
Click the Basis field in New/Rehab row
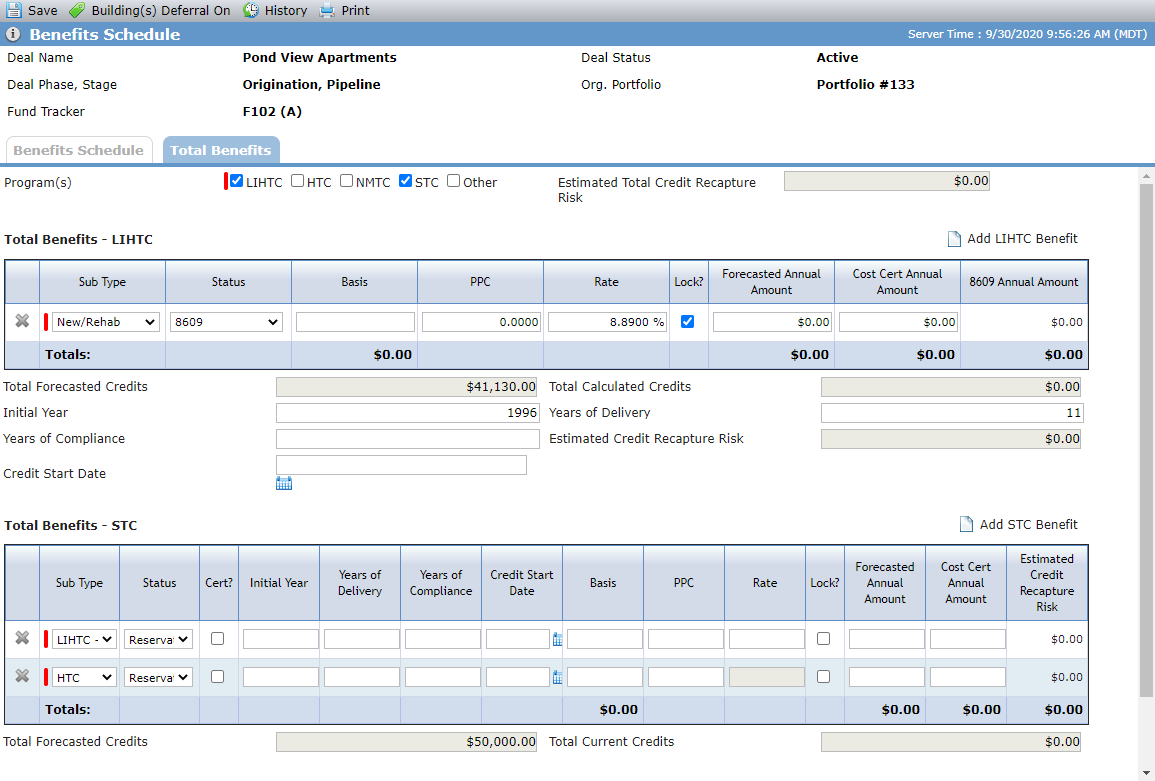(355, 322)
